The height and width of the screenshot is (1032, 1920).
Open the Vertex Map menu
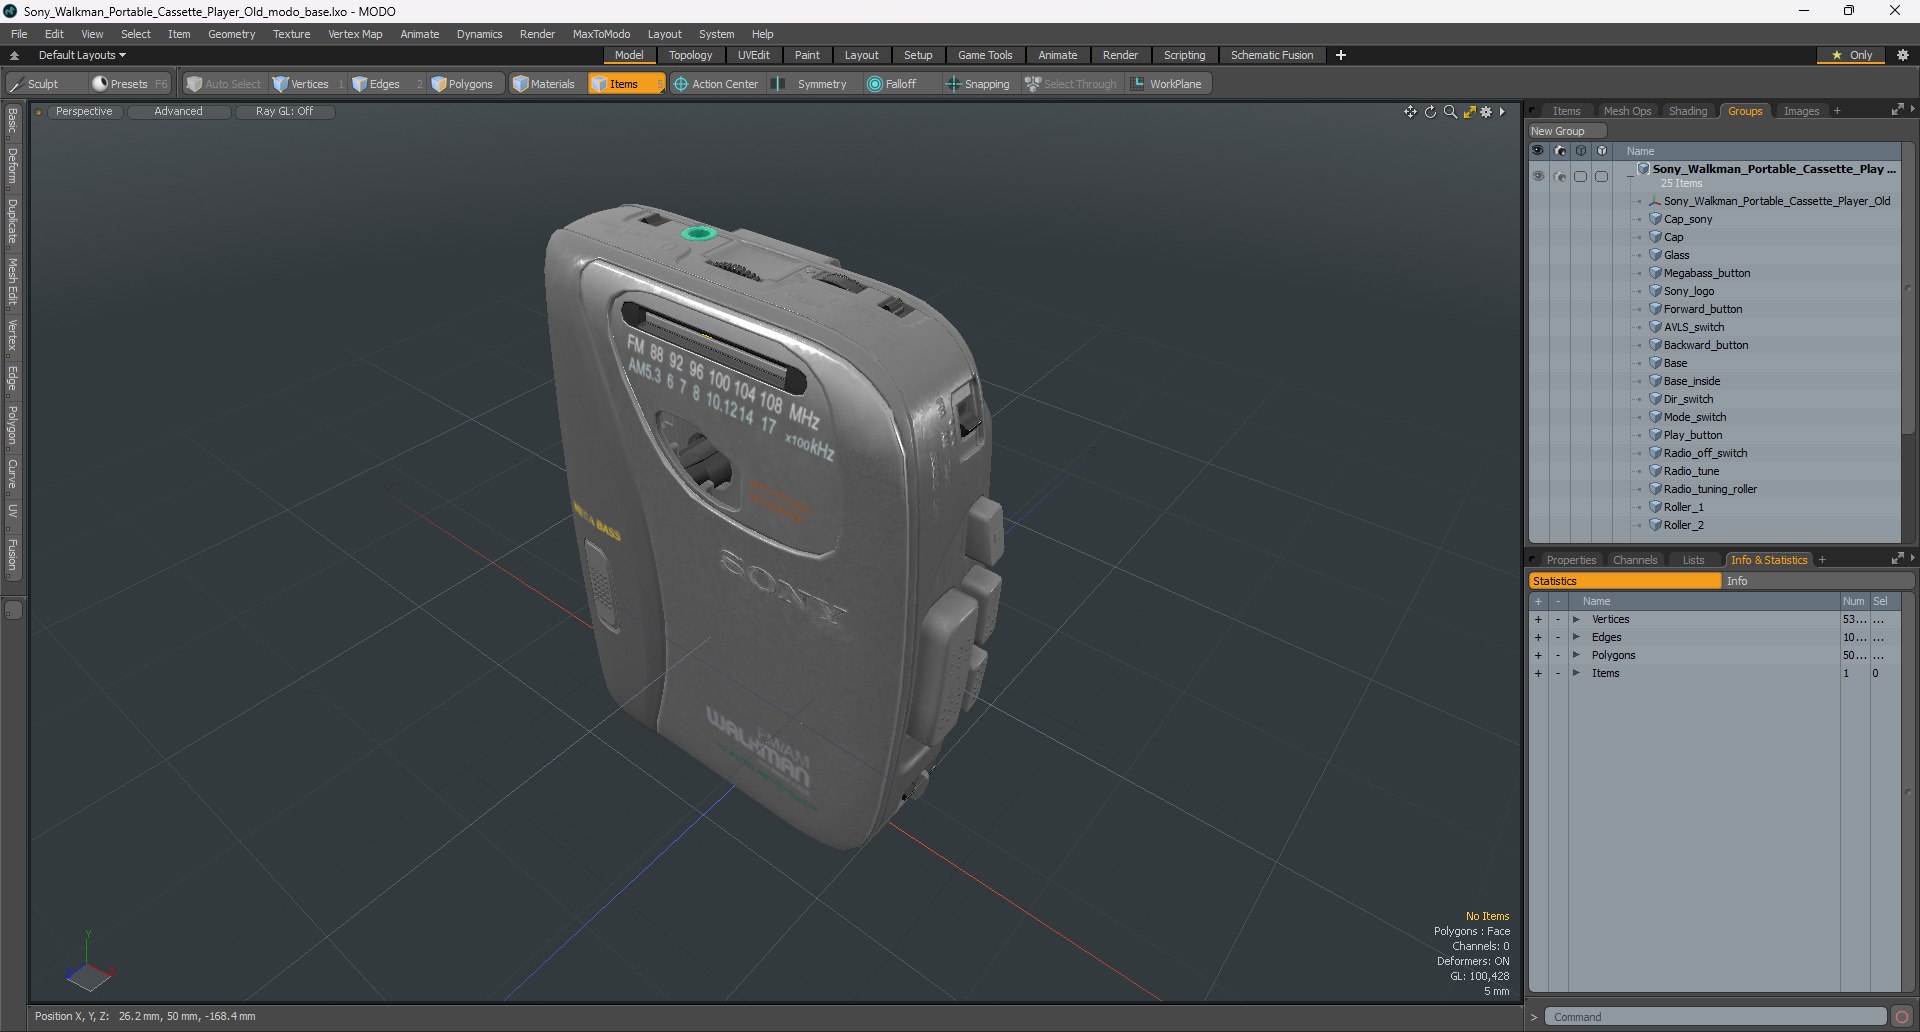tap(355, 34)
